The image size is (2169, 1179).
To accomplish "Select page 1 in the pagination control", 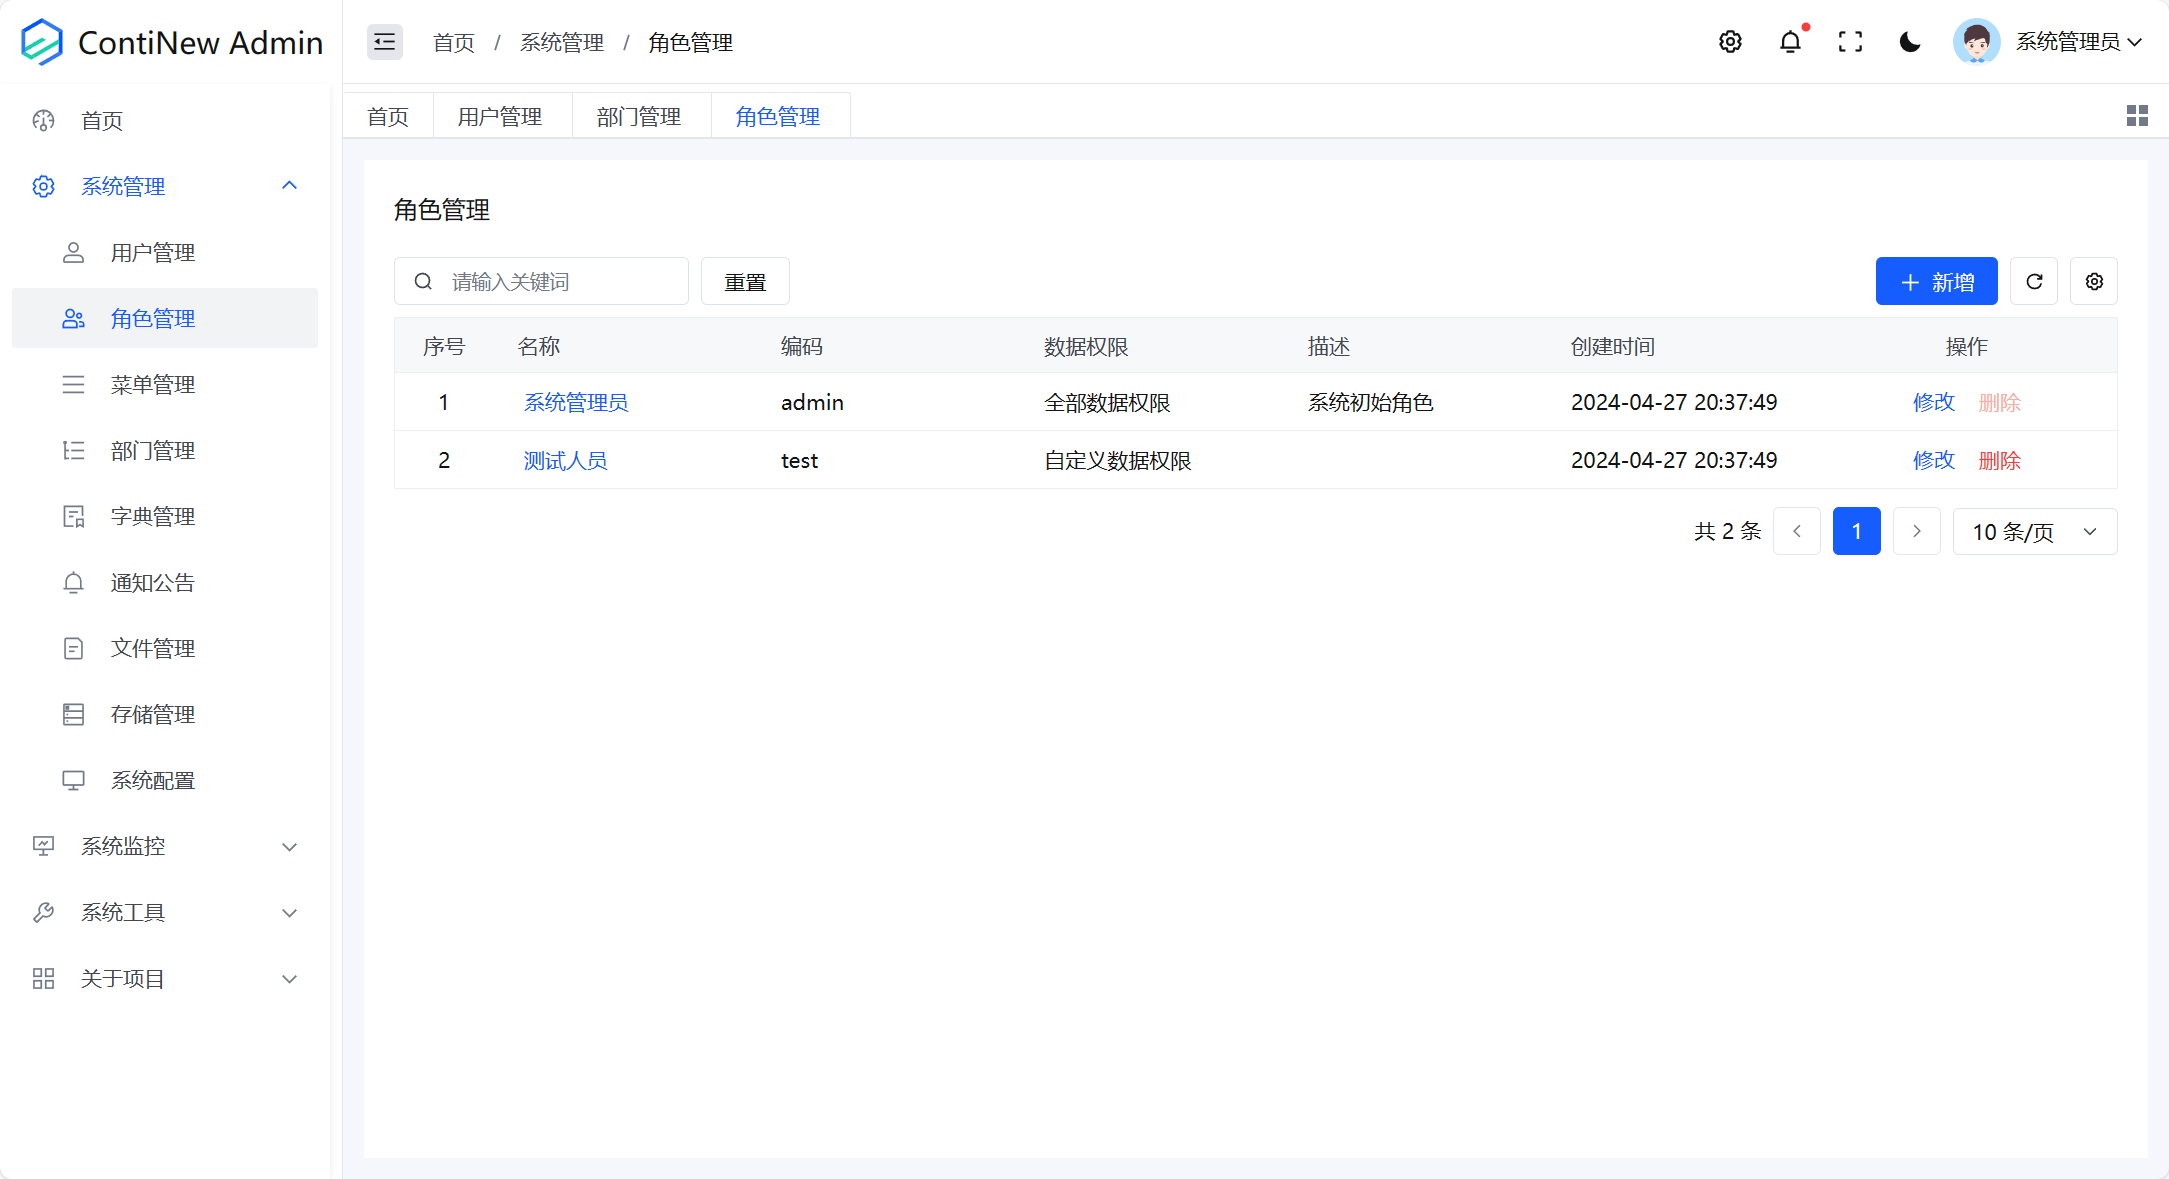I will [1857, 531].
